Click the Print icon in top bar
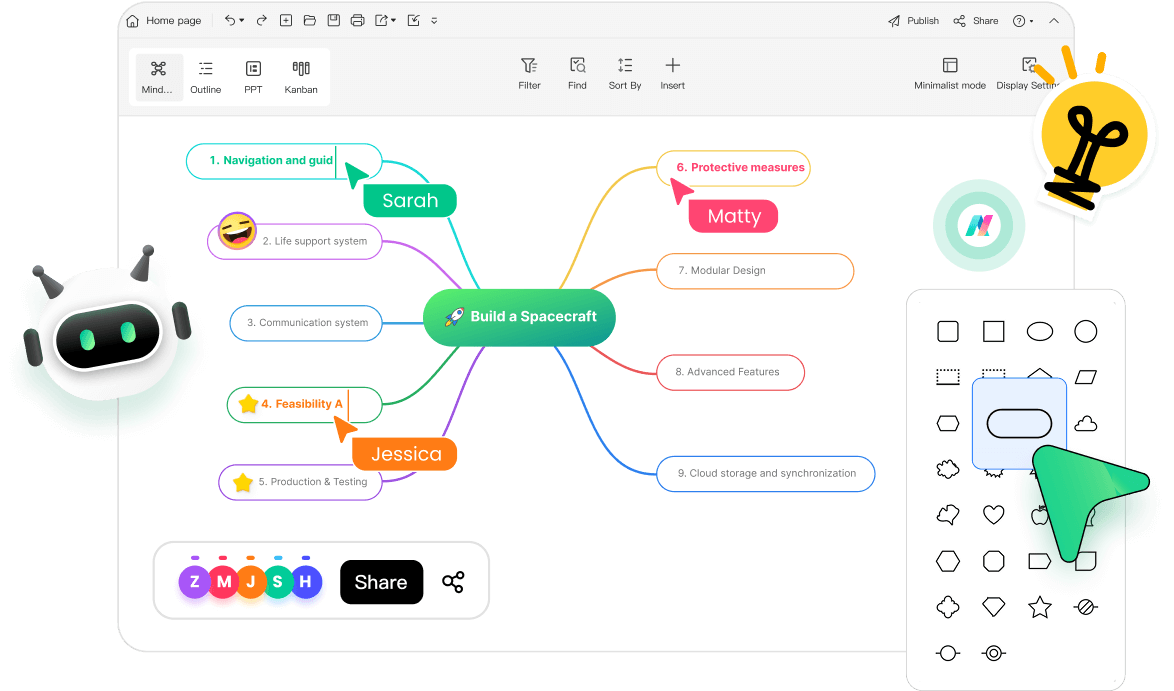This screenshot has height=691, width=1174. tap(357, 20)
